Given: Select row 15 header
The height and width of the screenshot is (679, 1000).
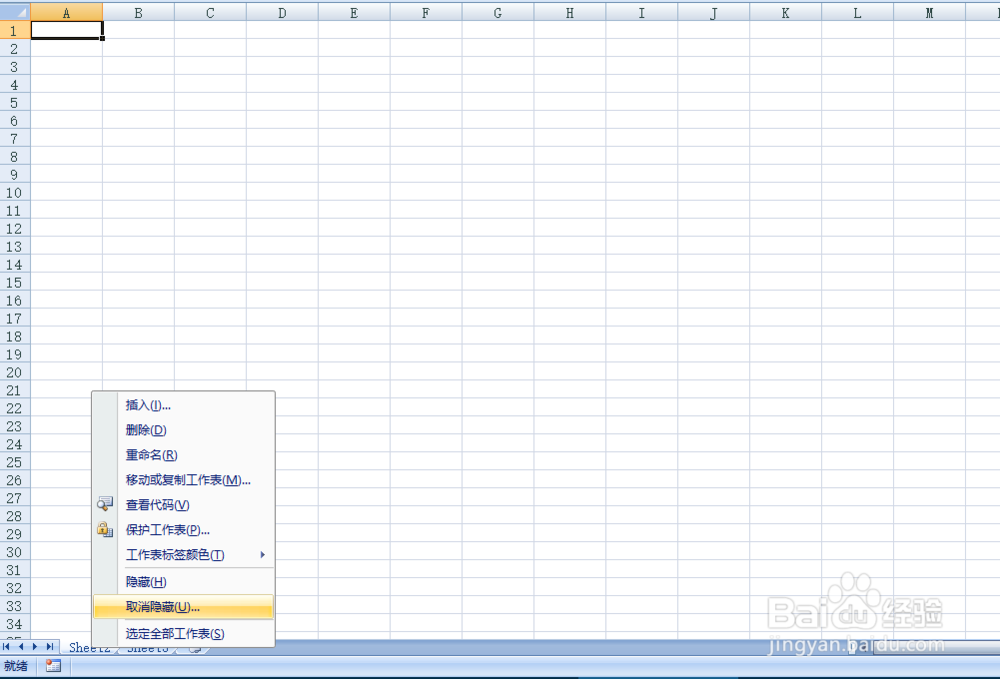Looking at the screenshot, I should point(15,282).
